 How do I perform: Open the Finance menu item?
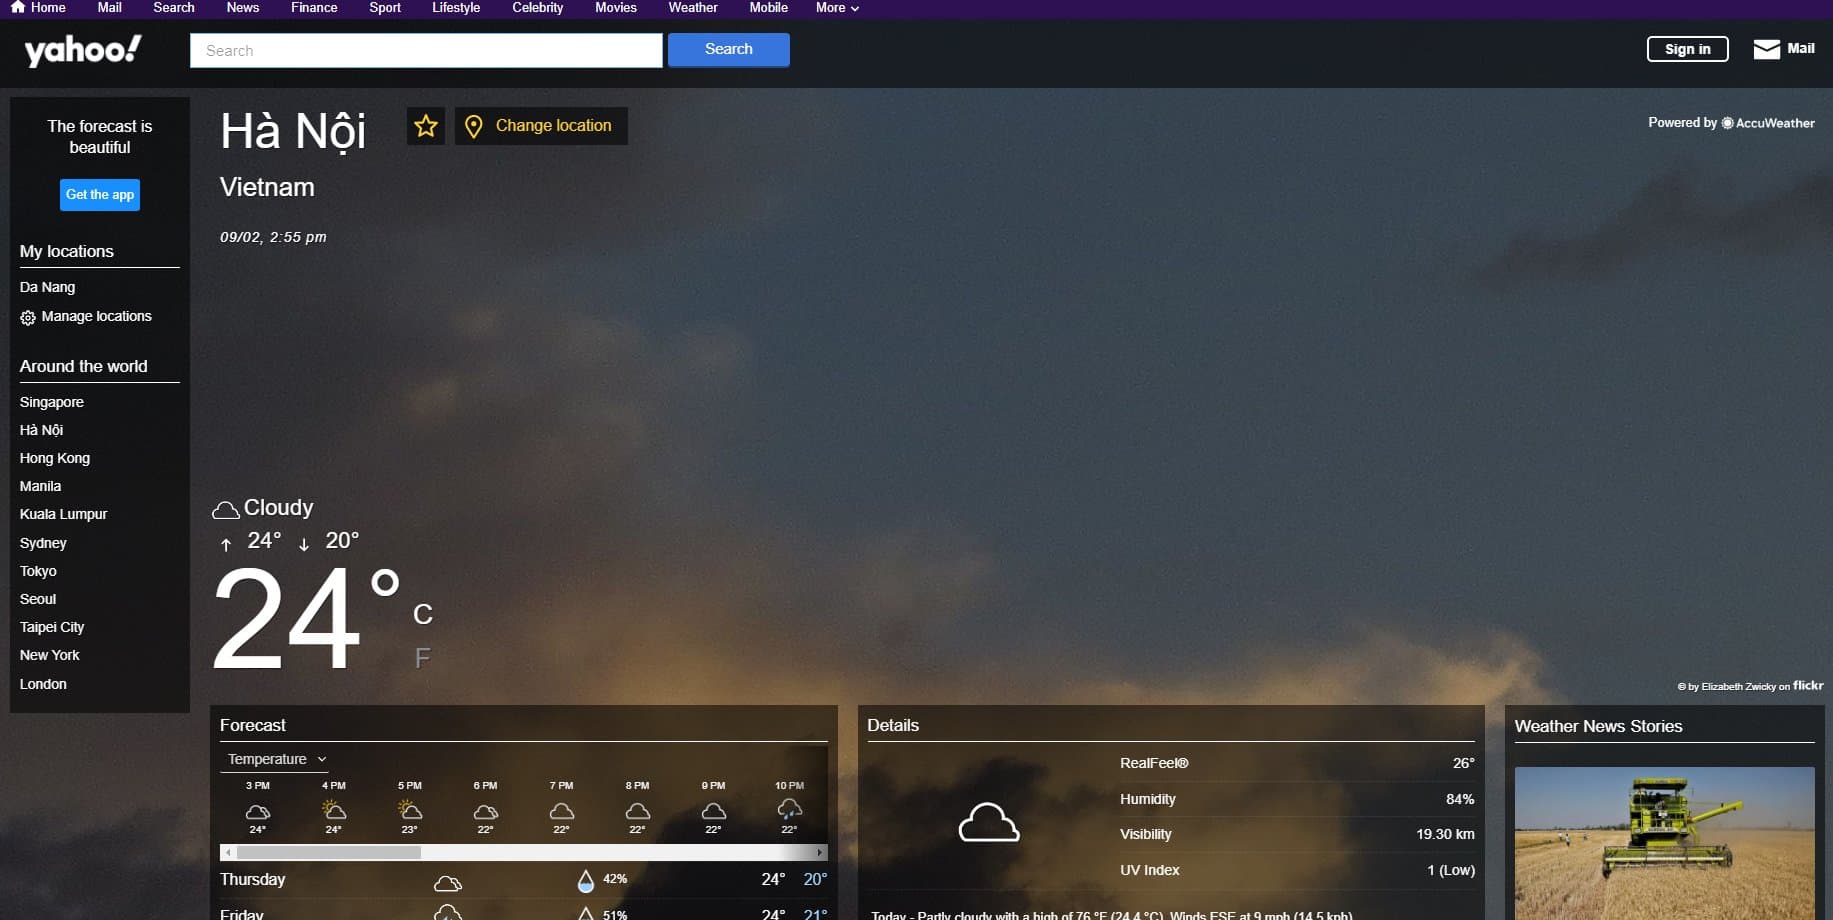[x=314, y=7]
